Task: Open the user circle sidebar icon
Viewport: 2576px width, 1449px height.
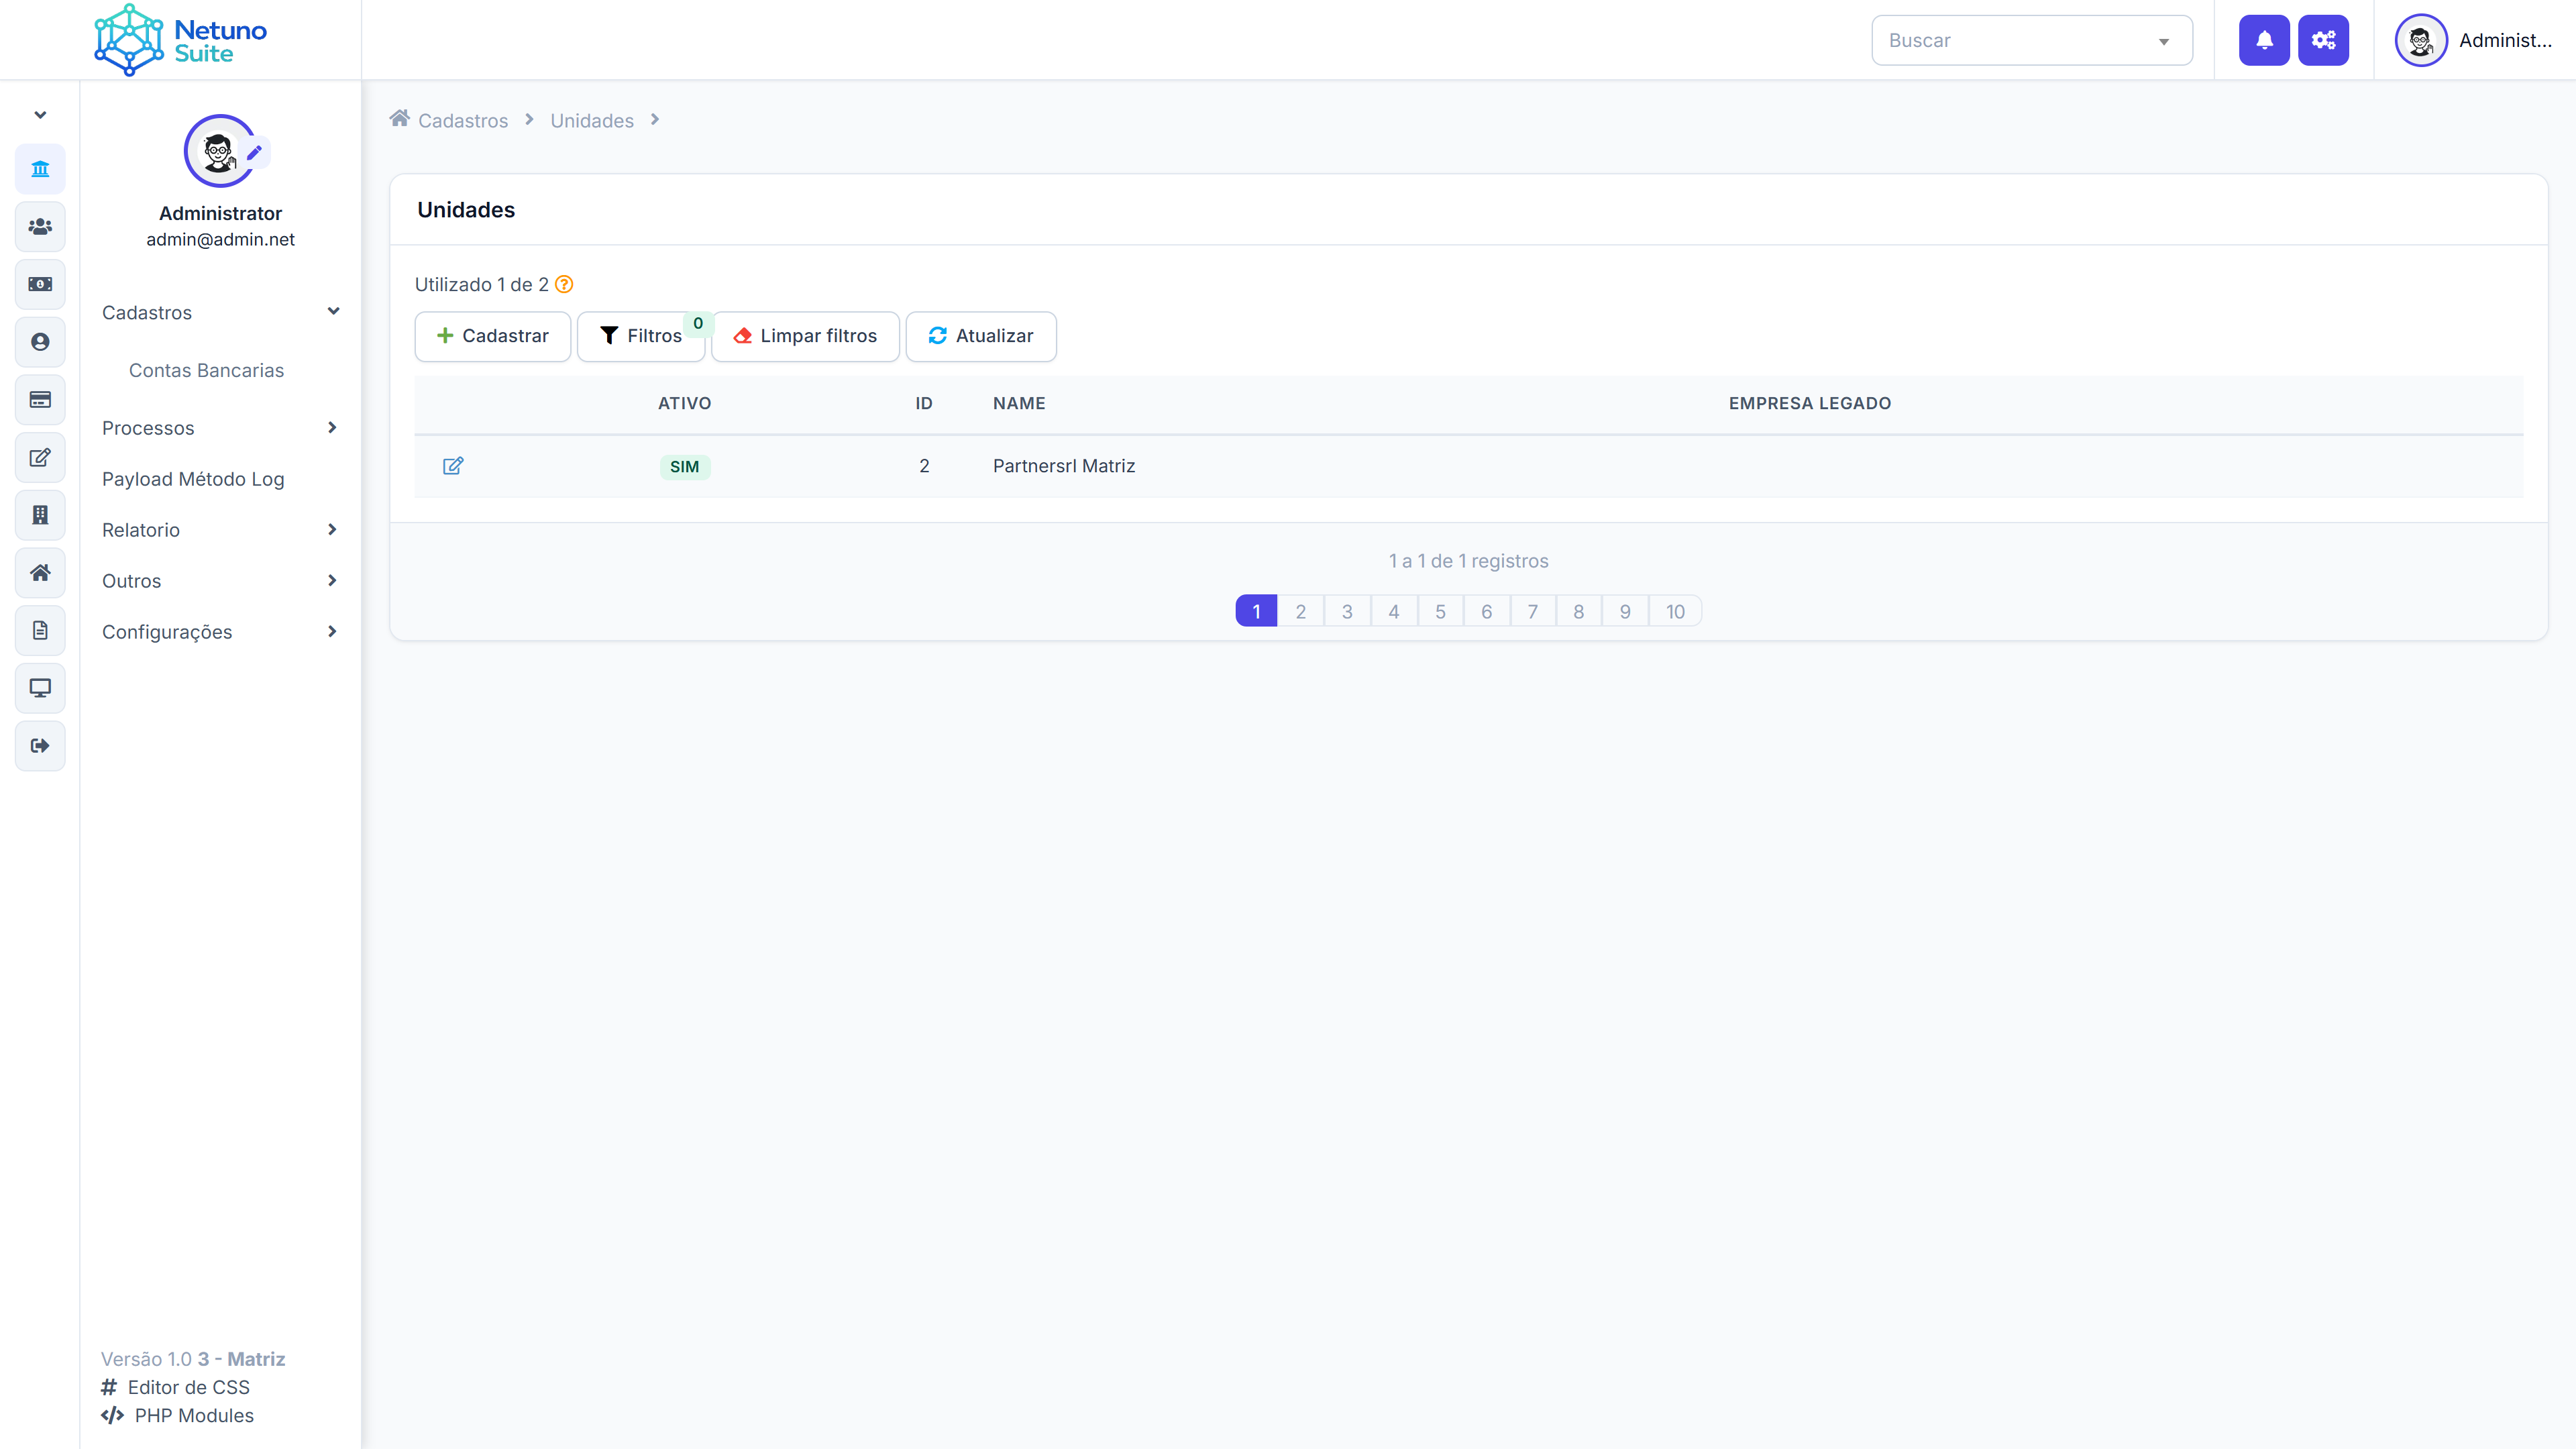Action: click(40, 342)
